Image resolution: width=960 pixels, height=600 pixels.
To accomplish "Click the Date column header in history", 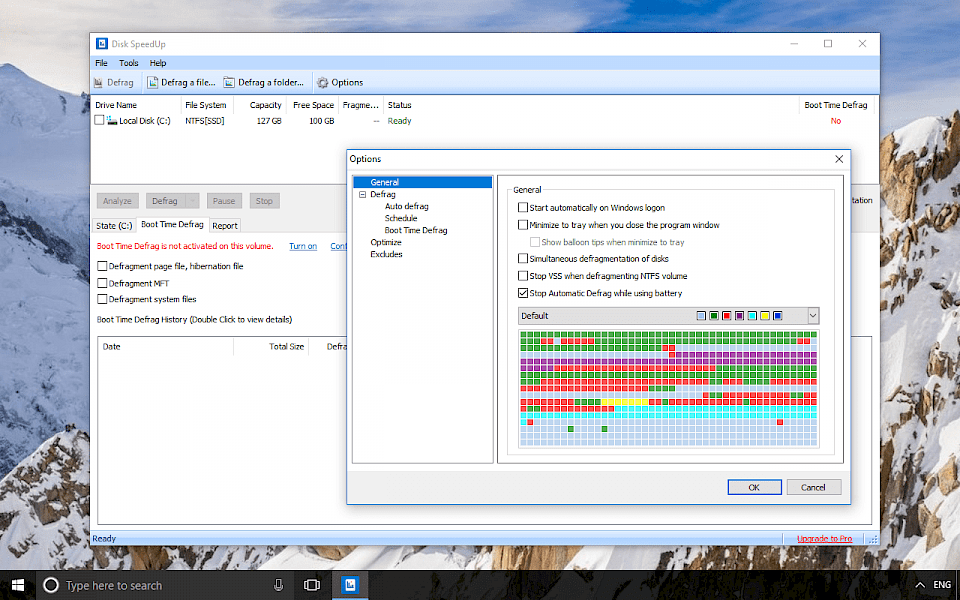I will tap(165, 347).
